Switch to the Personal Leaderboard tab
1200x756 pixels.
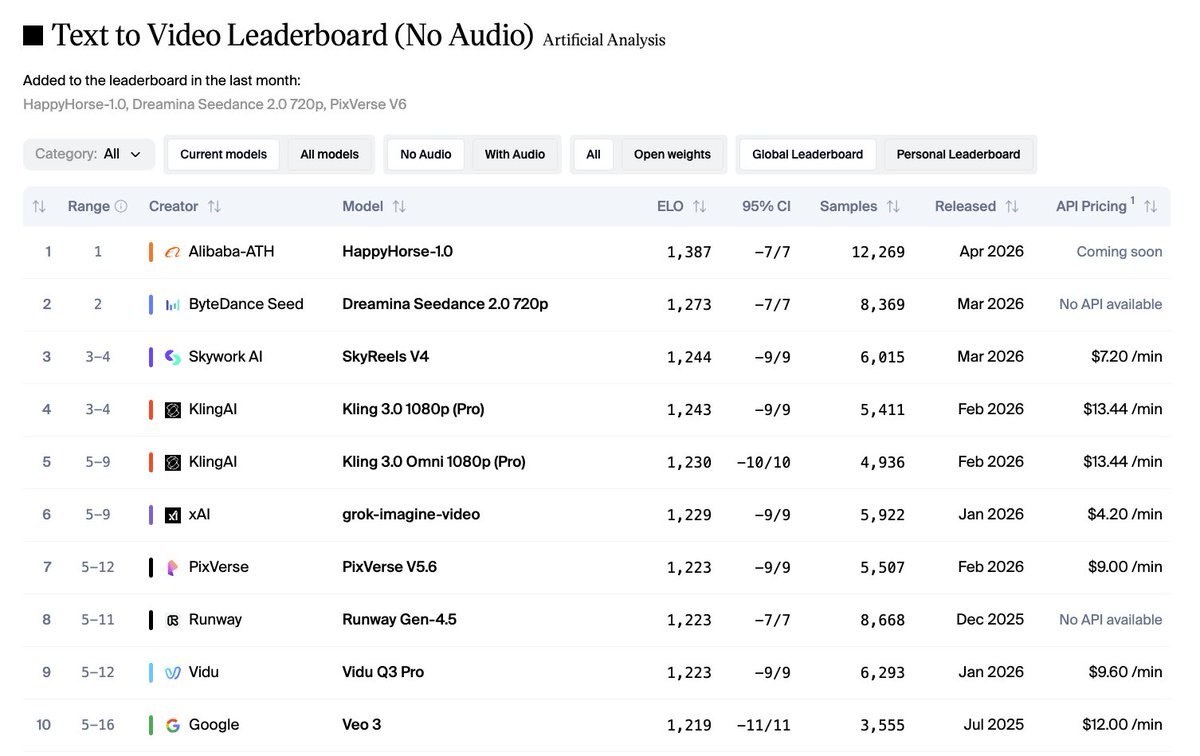point(959,154)
